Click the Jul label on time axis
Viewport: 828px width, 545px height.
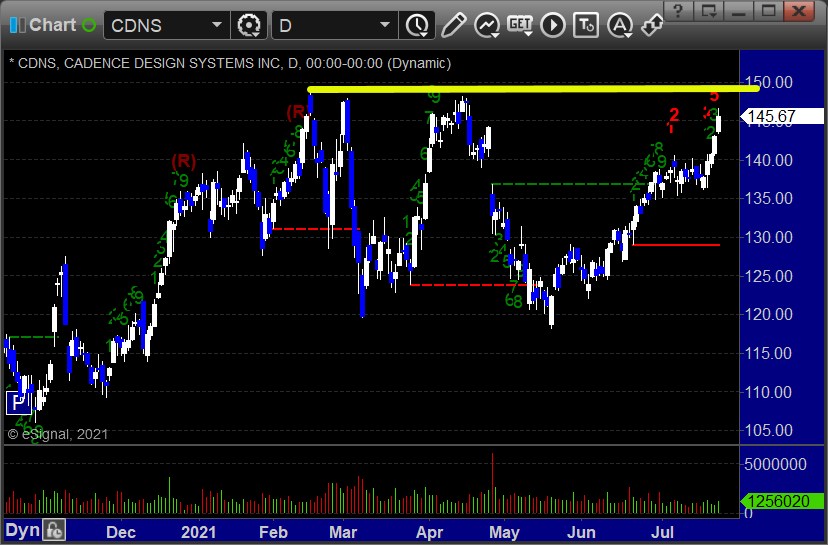click(662, 532)
